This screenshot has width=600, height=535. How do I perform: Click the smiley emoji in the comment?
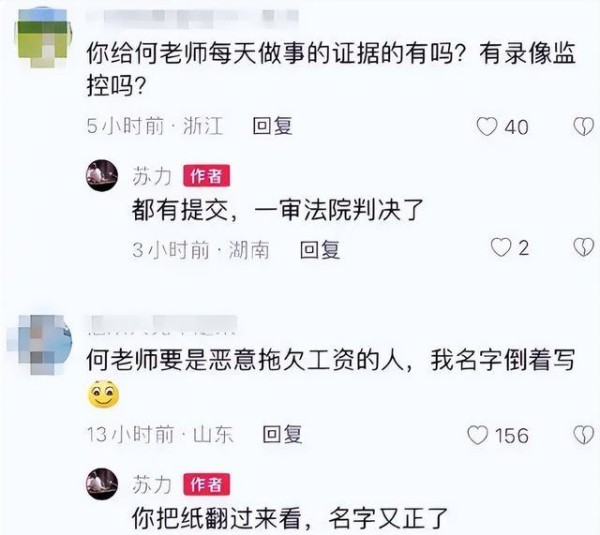click(103, 394)
